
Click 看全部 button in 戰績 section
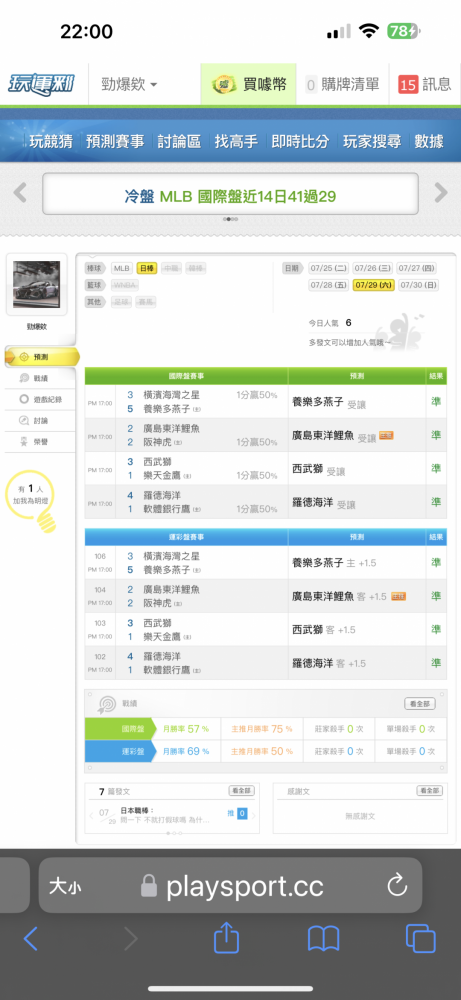[420, 703]
